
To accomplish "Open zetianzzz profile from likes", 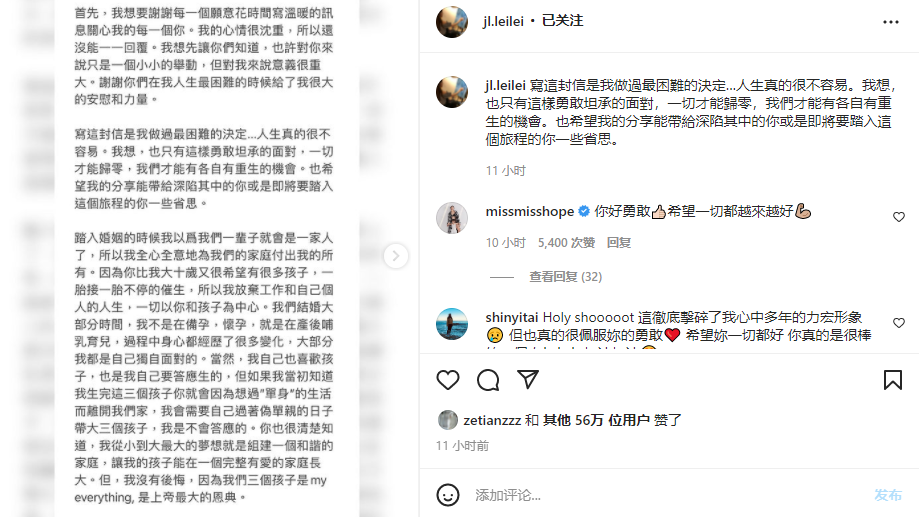I will click(x=492, y=420).
